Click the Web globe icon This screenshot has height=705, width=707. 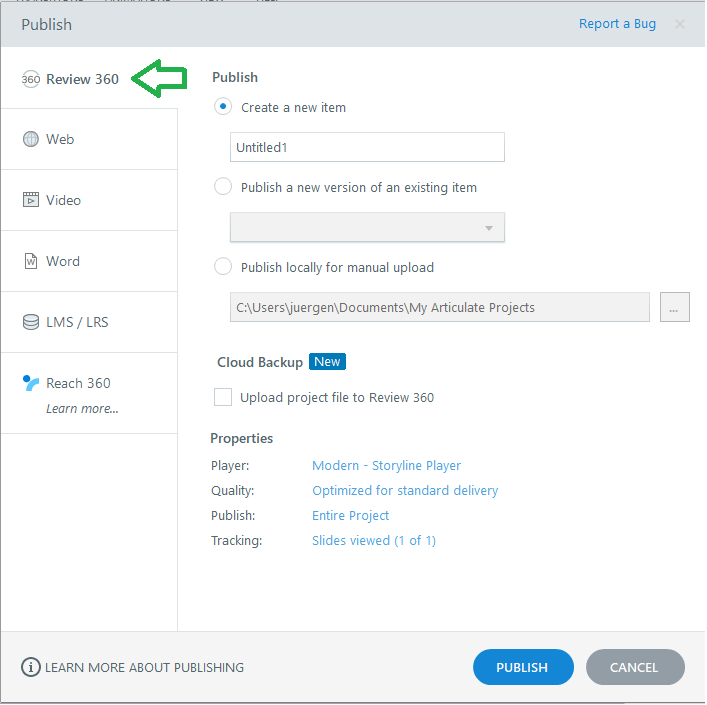click(31, 139)
